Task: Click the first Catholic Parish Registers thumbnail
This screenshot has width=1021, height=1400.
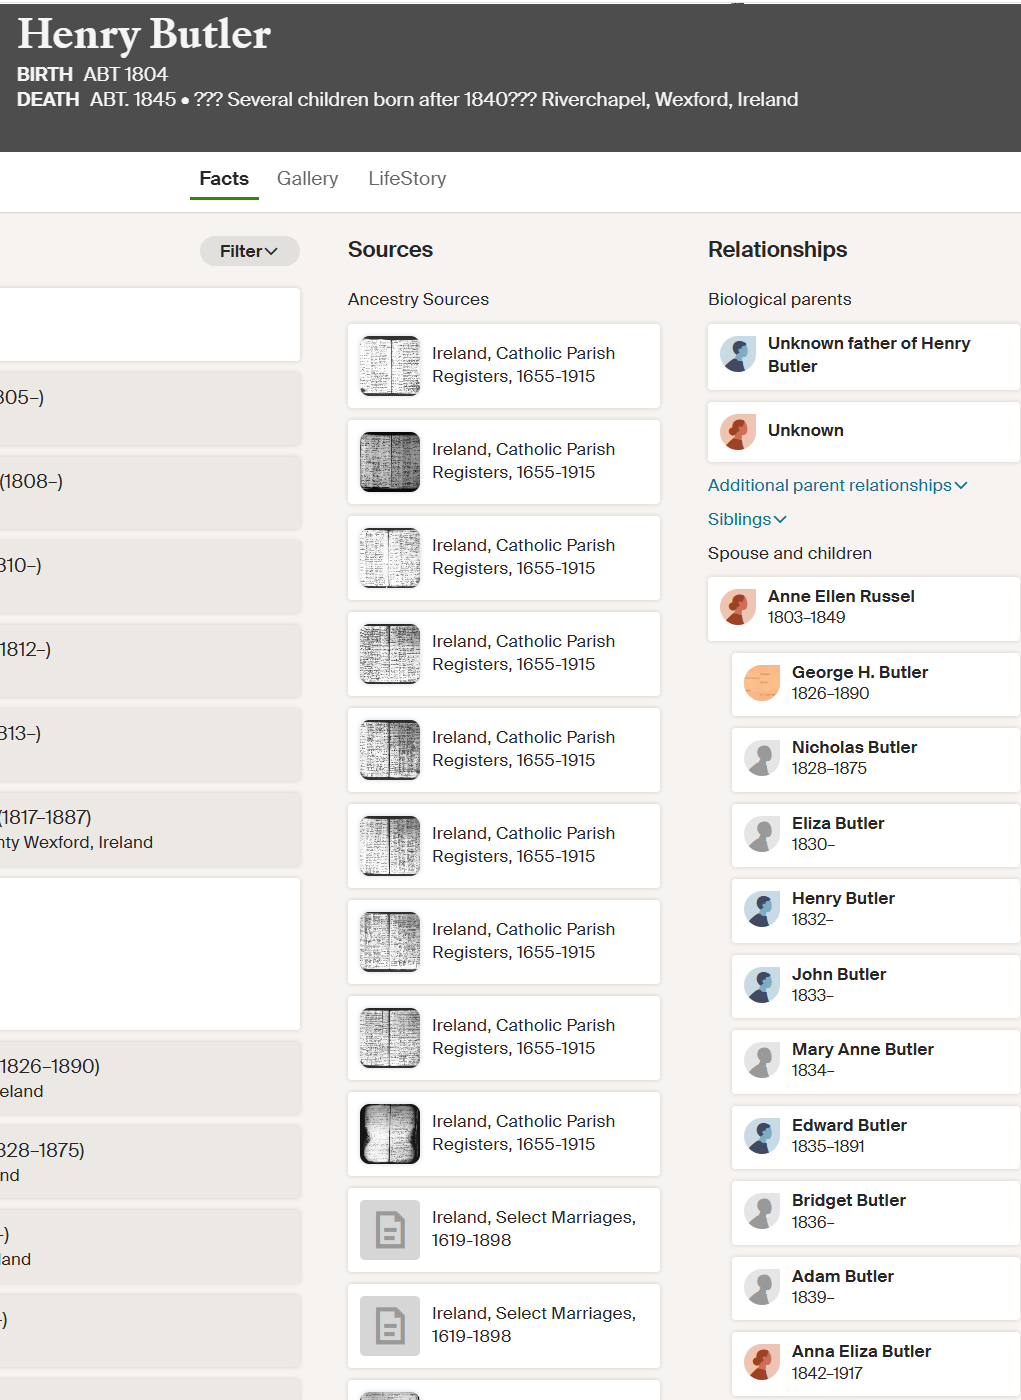Action: (x=390, y=366)
